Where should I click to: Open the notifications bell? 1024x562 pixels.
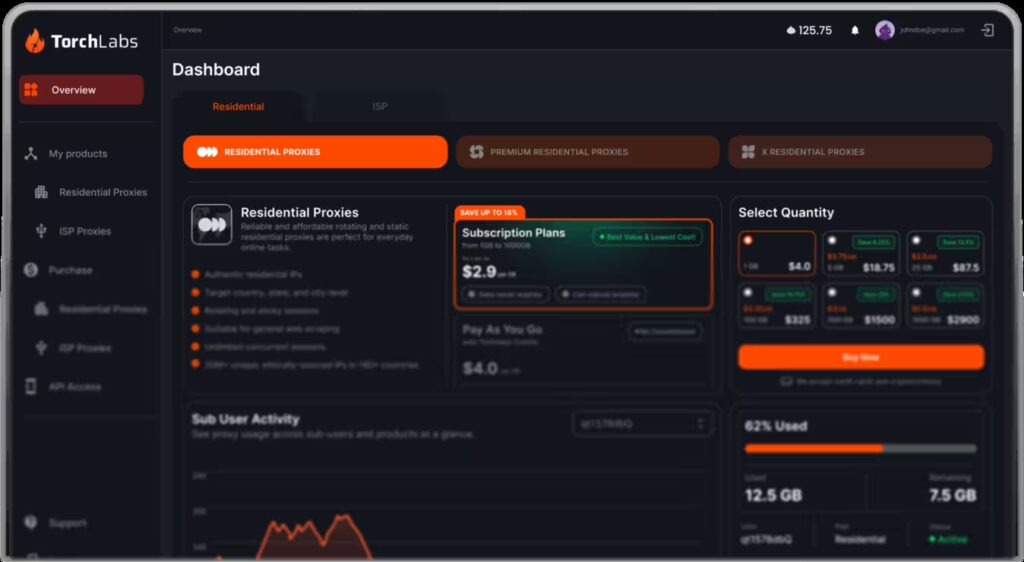click(x=855, y=30)
